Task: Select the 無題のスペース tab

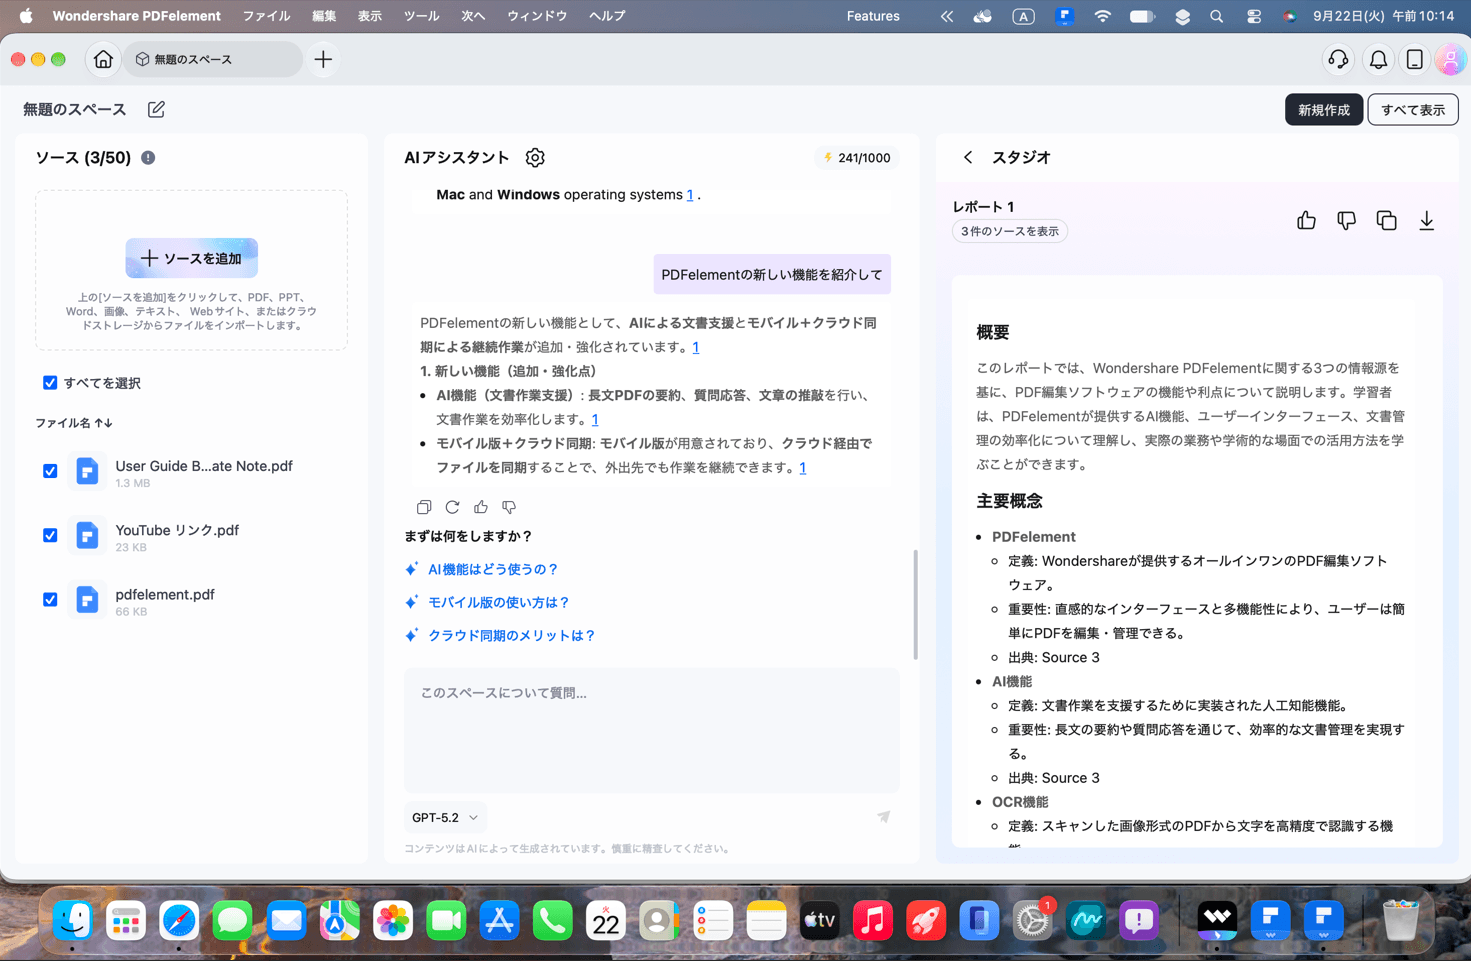Action: [x=213, y=60]
